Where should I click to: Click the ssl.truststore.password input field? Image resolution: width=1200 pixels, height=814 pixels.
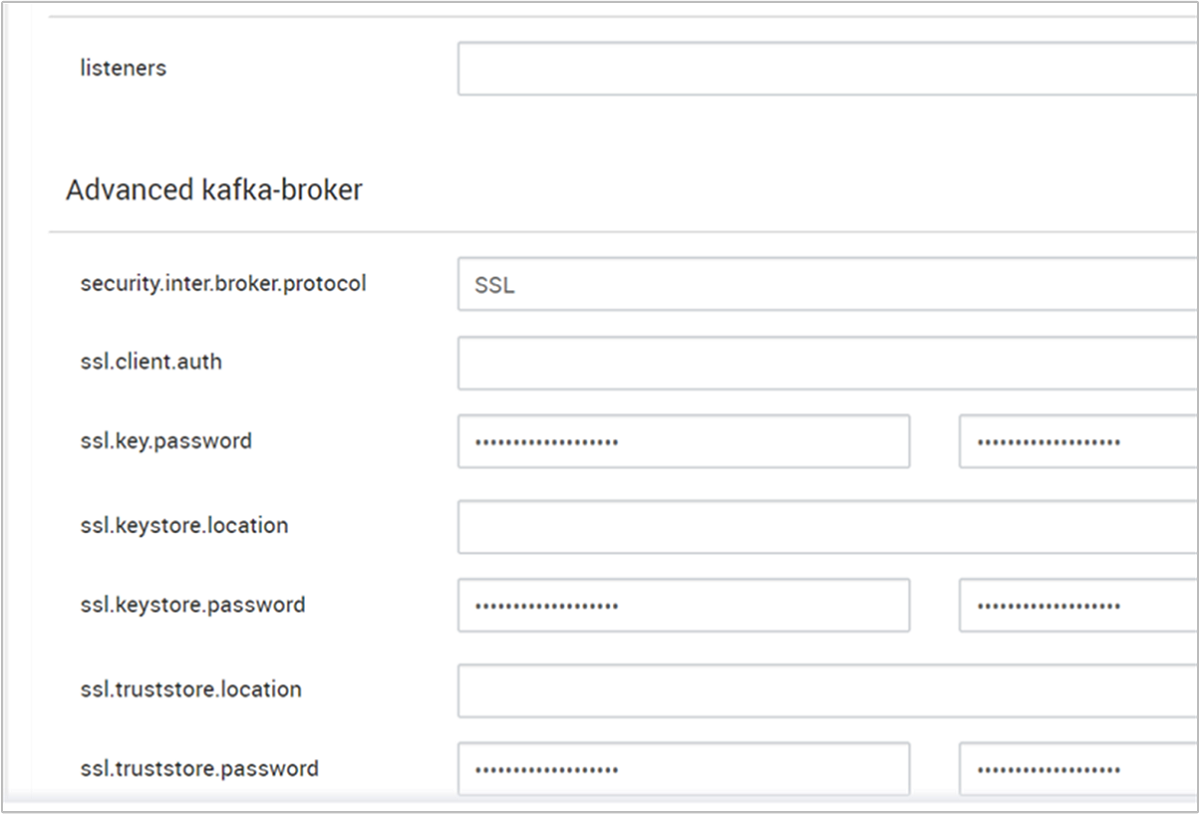pyautogui.click(x=683, y=768)
